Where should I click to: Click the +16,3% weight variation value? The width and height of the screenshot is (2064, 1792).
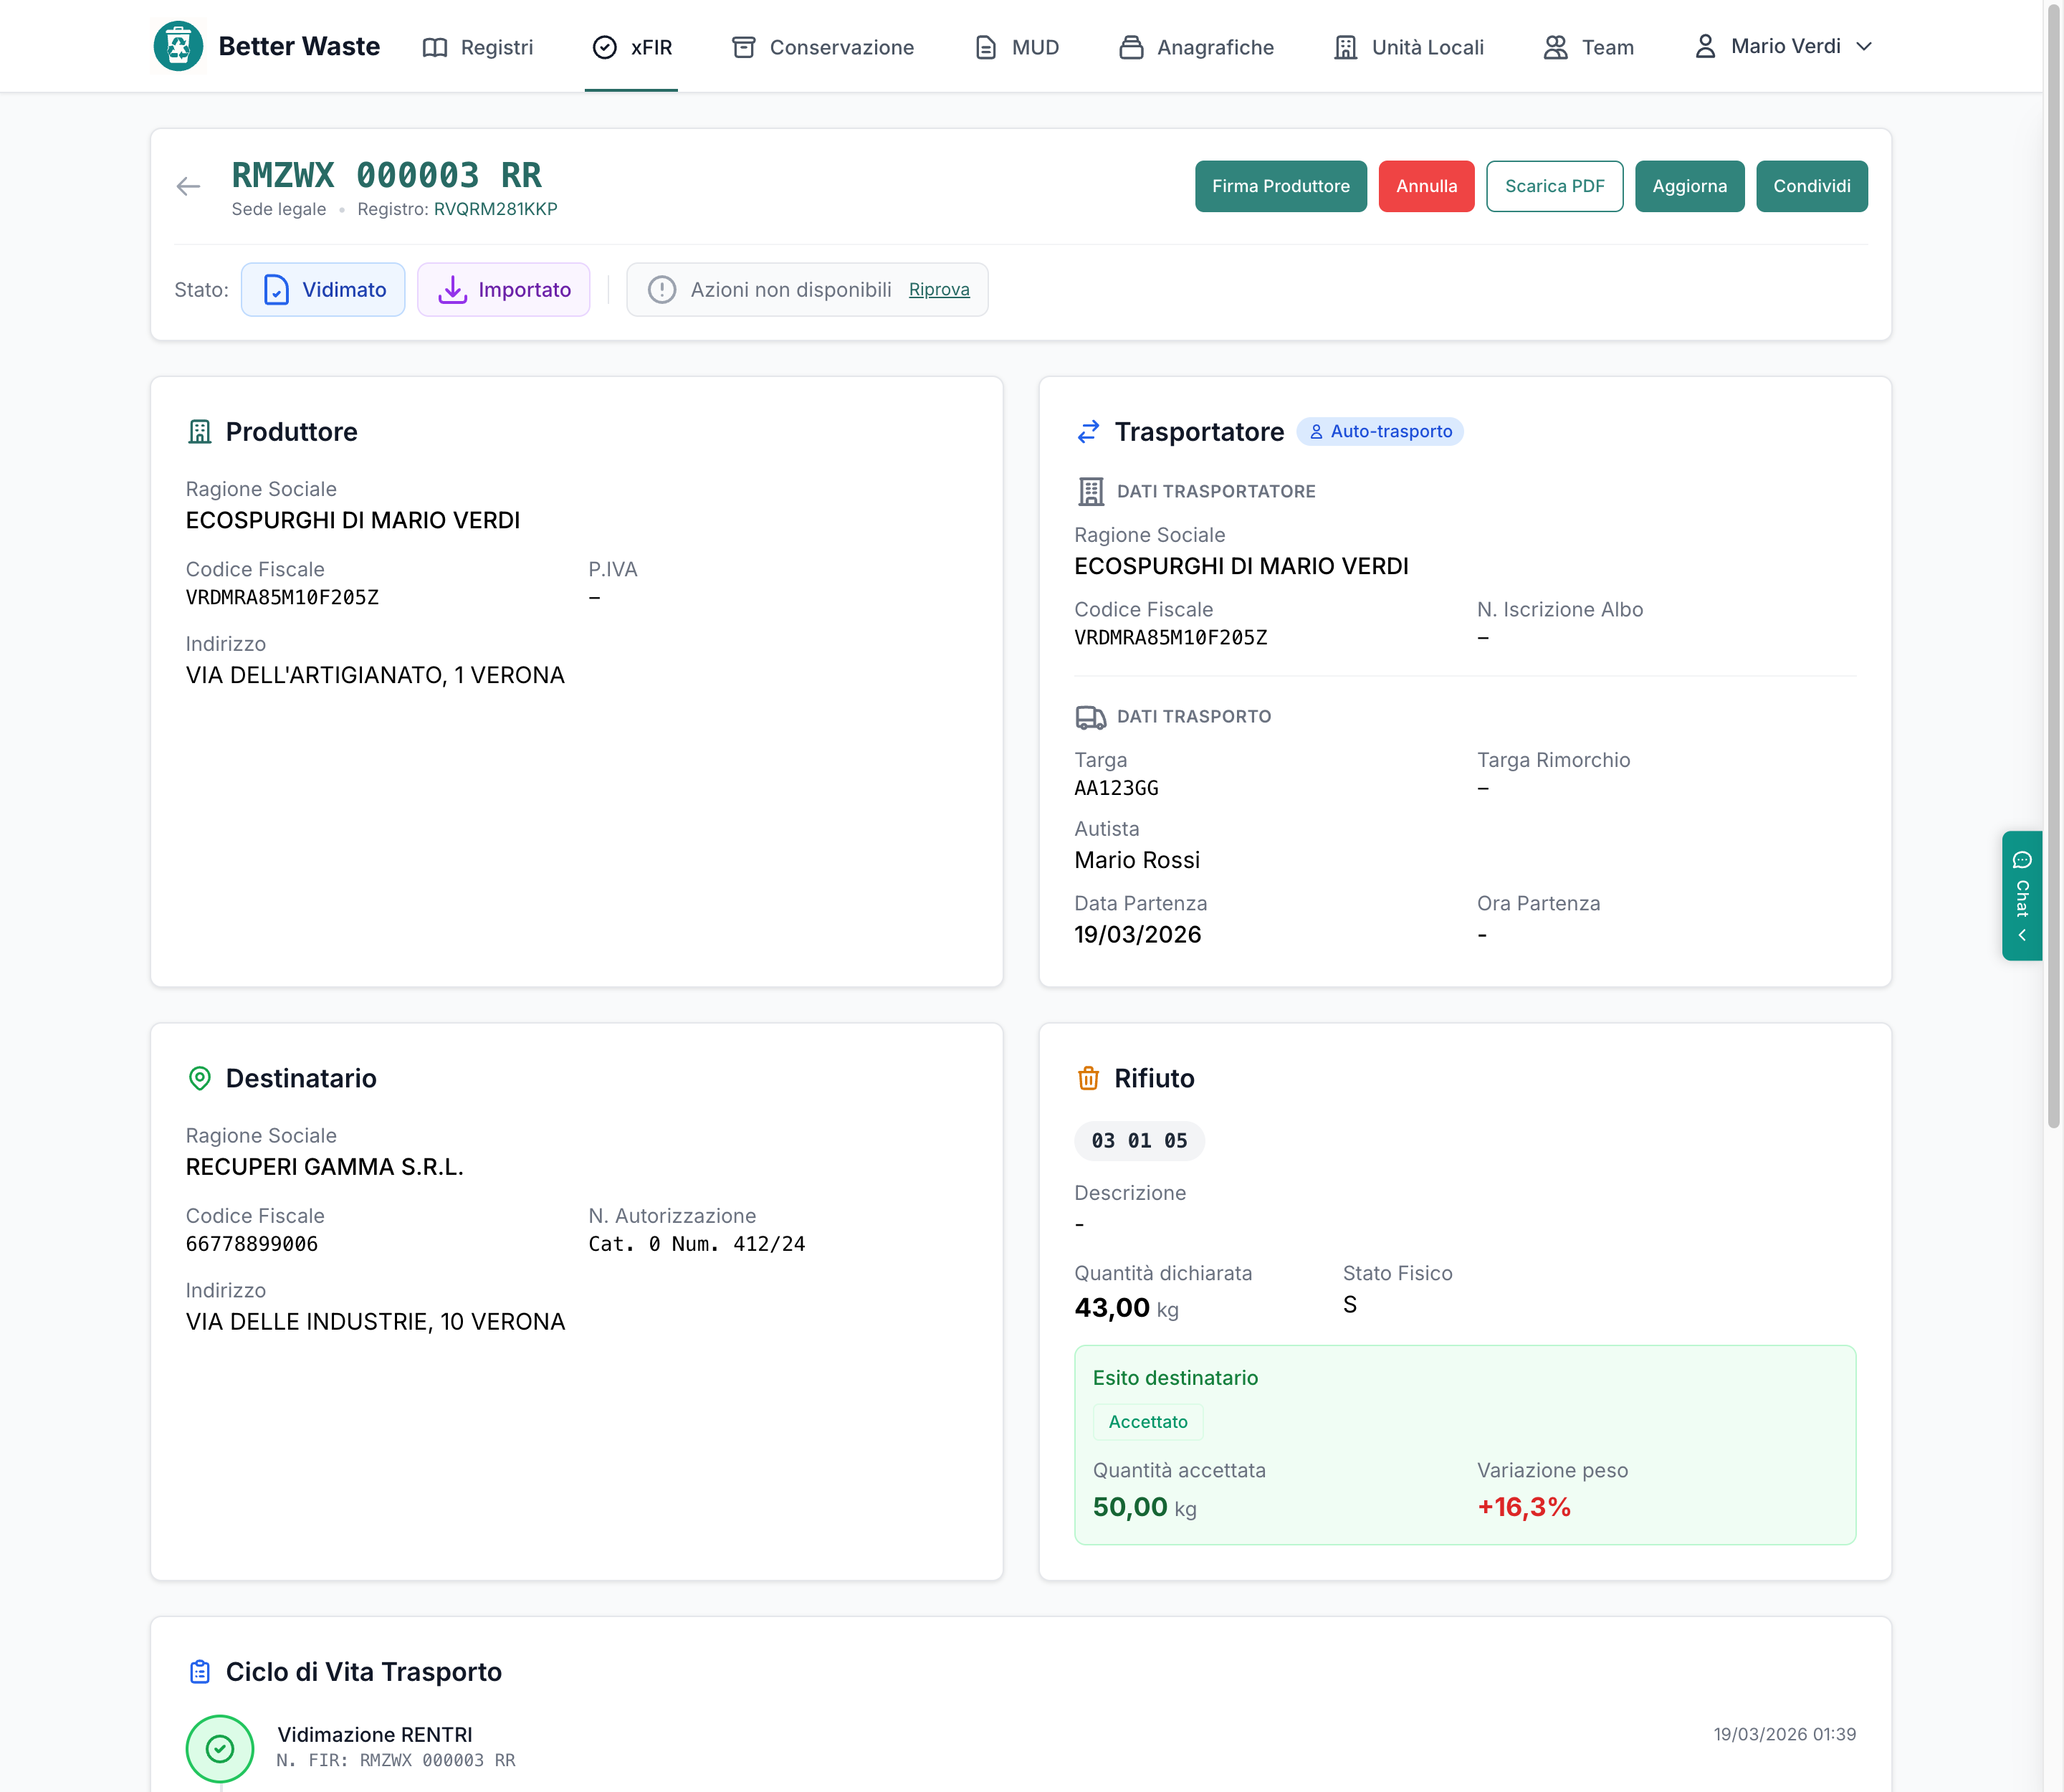tap(1524, 1507)
